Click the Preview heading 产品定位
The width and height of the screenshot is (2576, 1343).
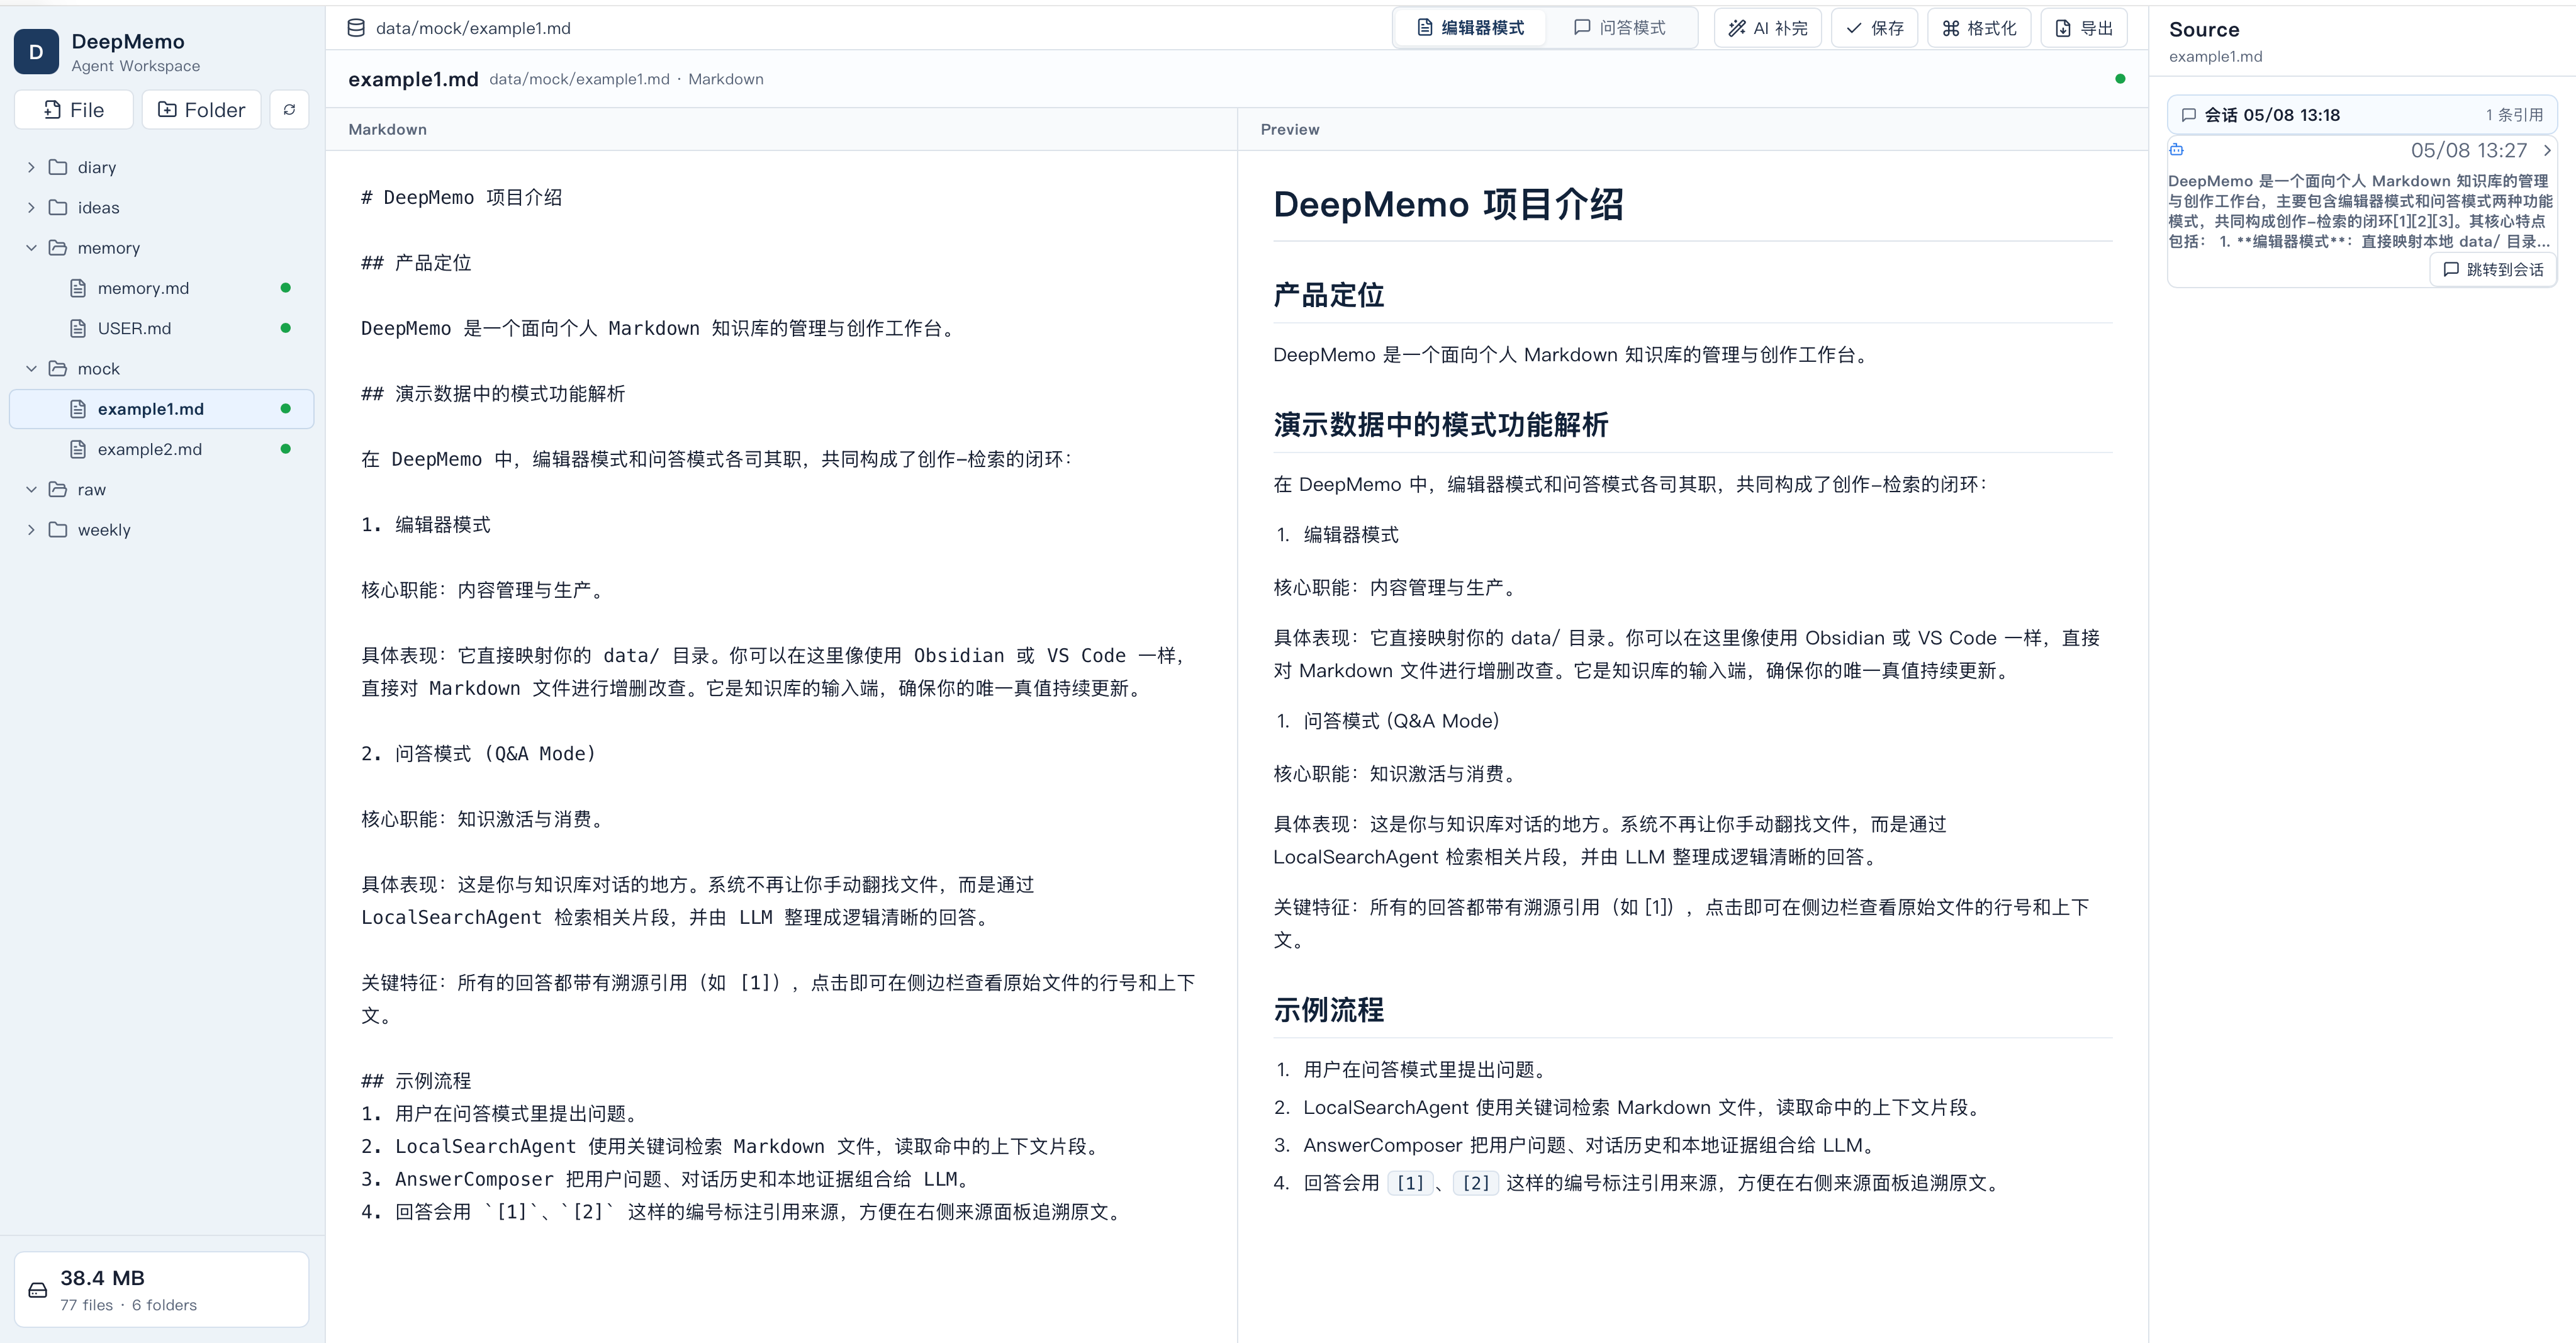click(1329, 295)
